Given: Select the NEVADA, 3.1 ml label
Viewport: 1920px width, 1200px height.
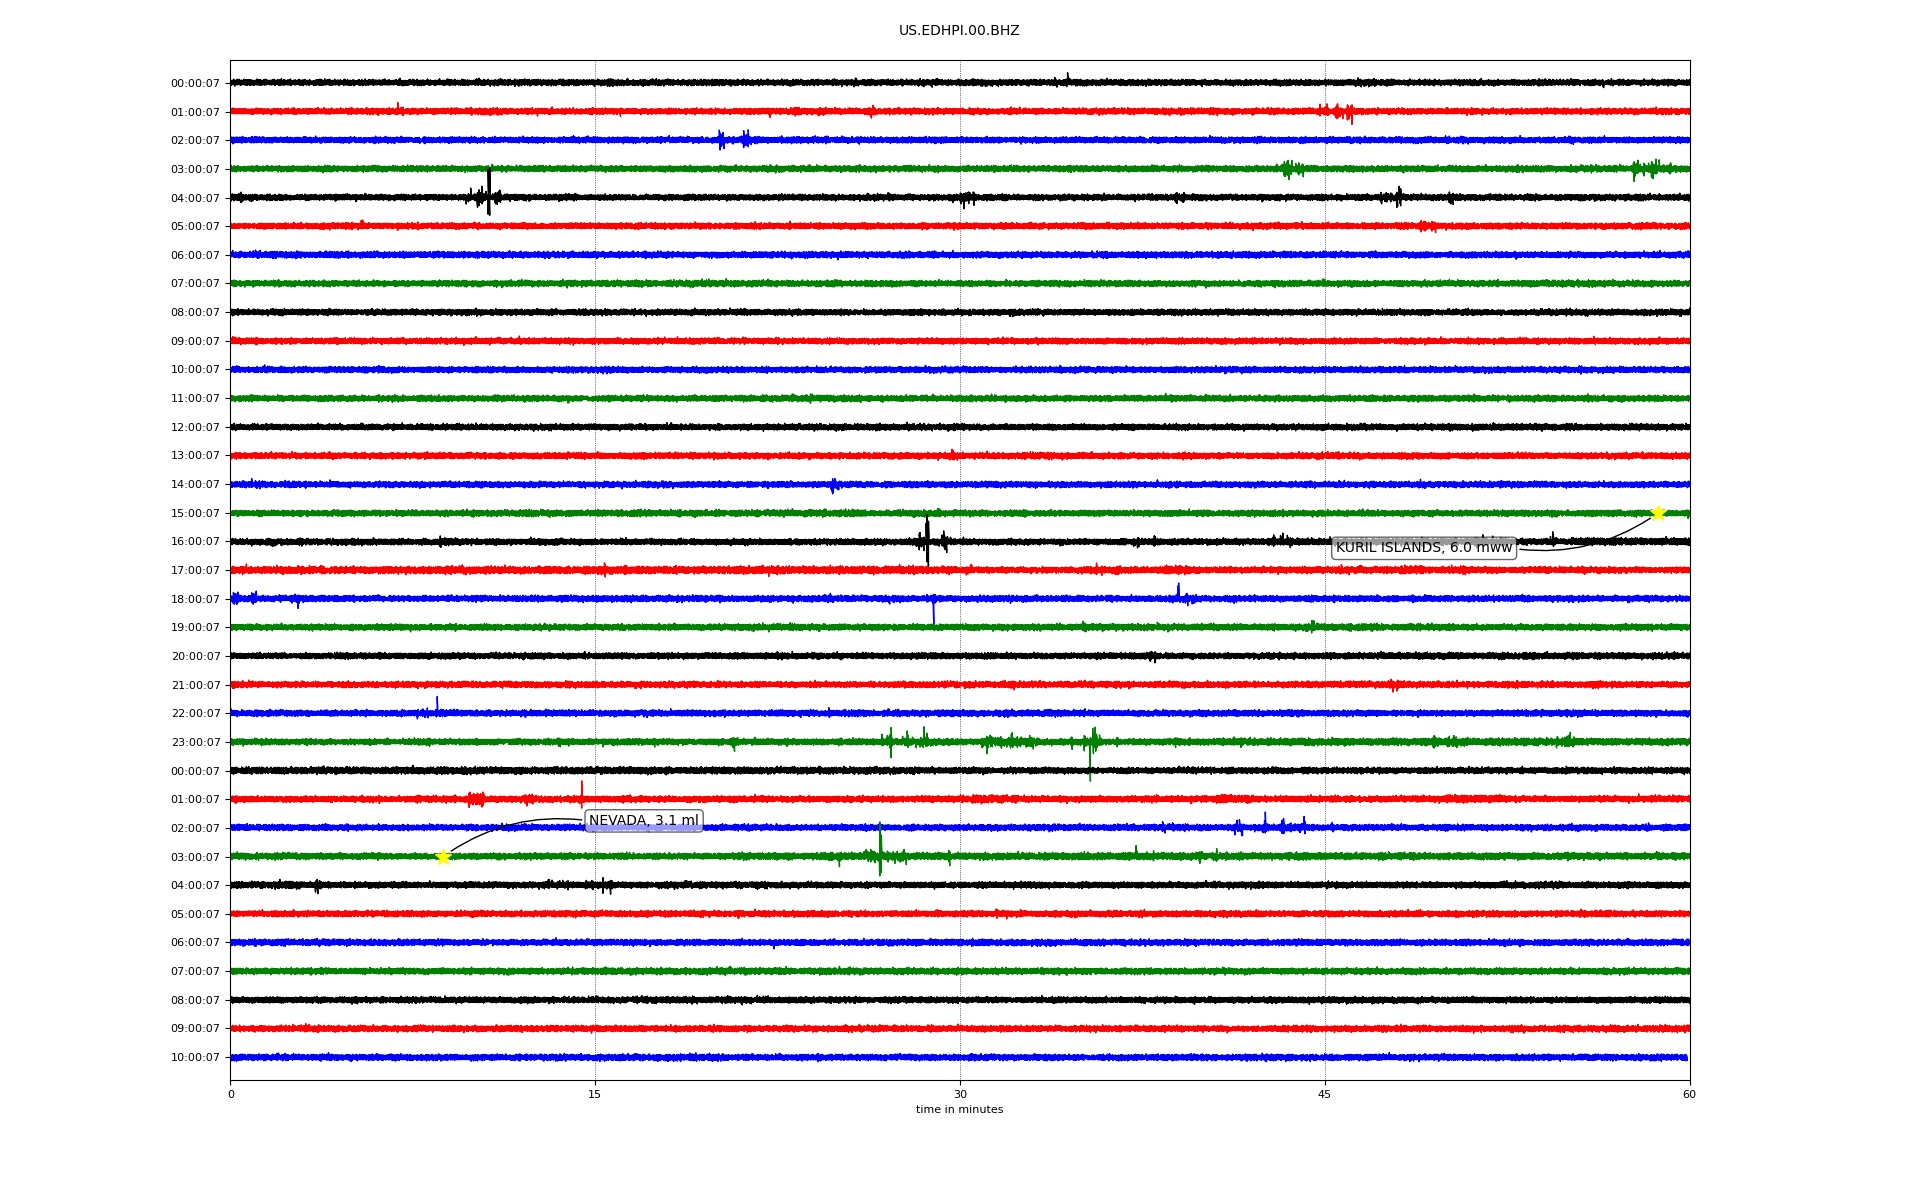Looking at the screenshot, I should (x=643, y=821).
